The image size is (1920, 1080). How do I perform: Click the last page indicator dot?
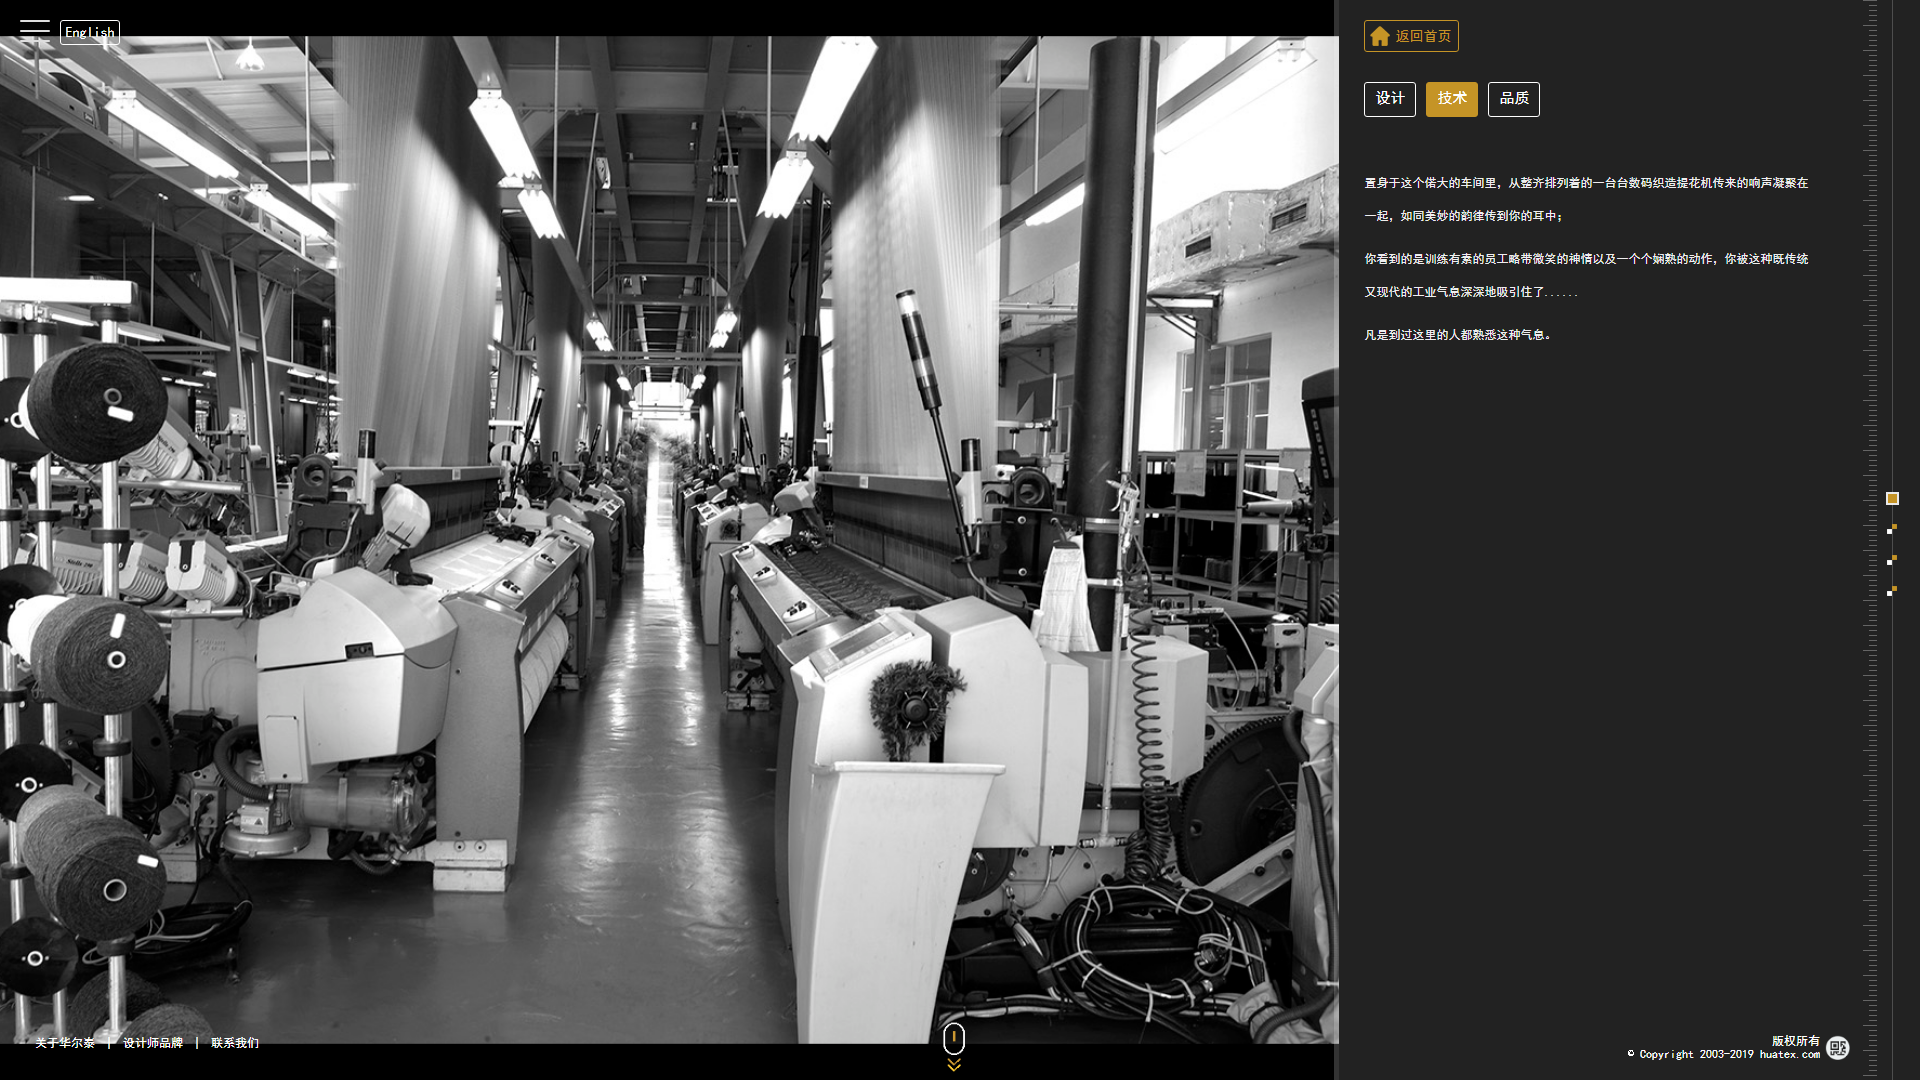click(x=1892, y=591)
